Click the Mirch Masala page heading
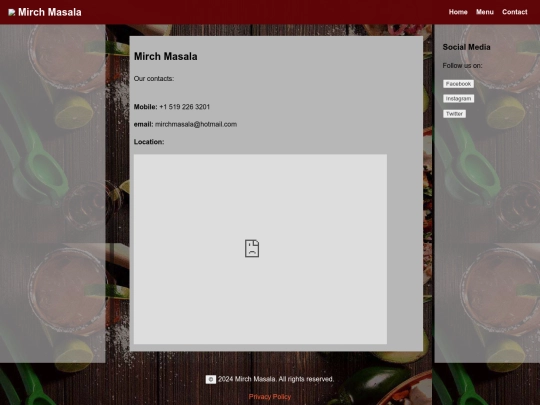Screen dimensions: 540x405 click(166, 56)
